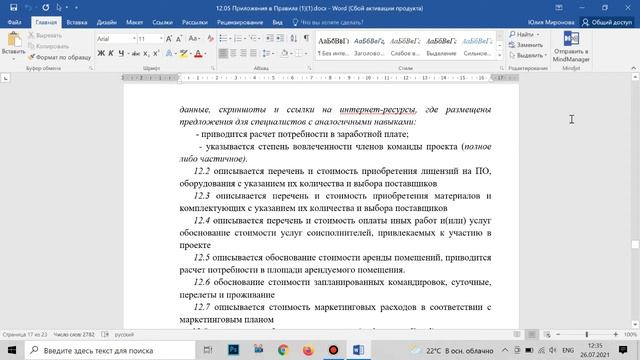Click the 'What do you want to do' search field
Screen dimensions: 640x360
[x=328, y=22]
